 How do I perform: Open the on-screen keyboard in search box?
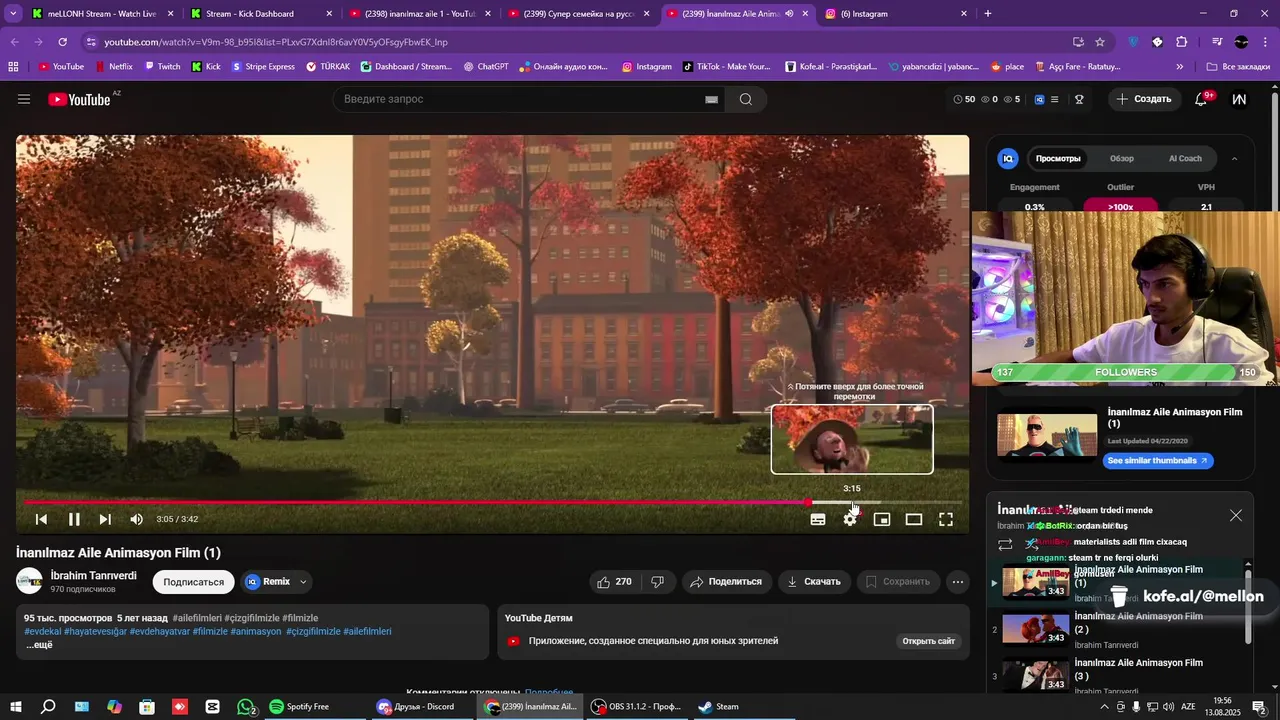711,99
